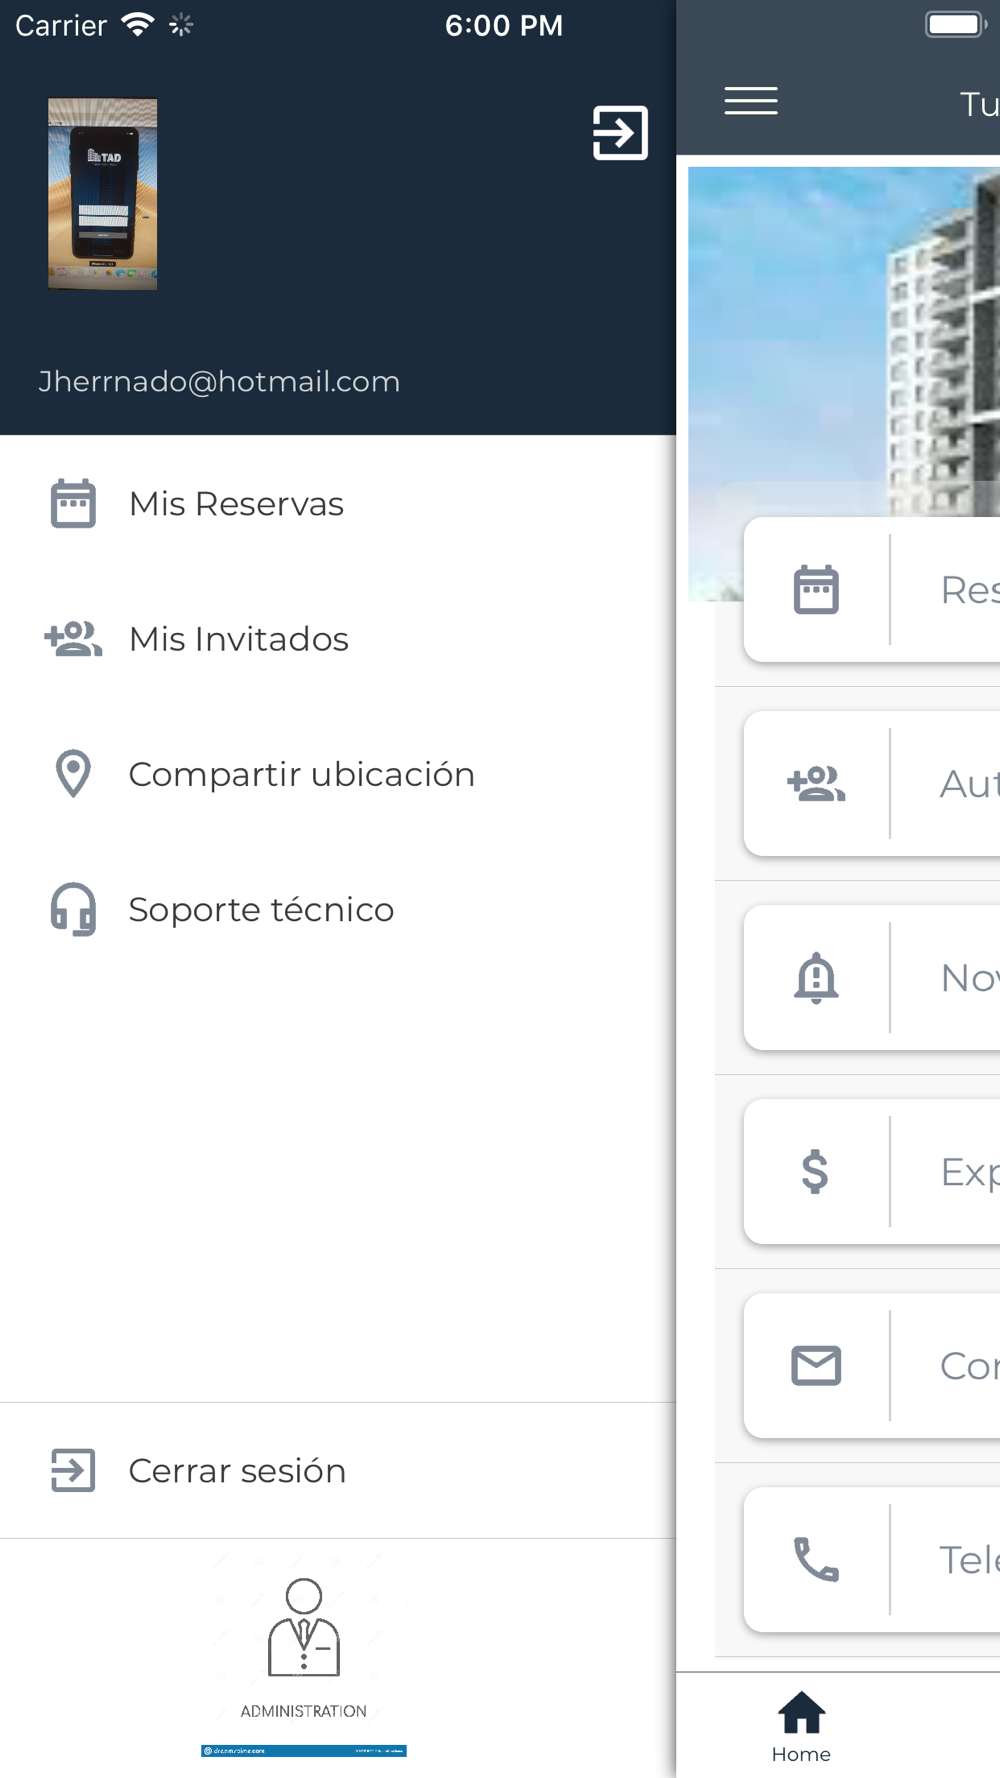Viewport: 1000px width, 1778px height.
Task: Tap the 'Con' label on envelope card
Action: coord(970,1365)
